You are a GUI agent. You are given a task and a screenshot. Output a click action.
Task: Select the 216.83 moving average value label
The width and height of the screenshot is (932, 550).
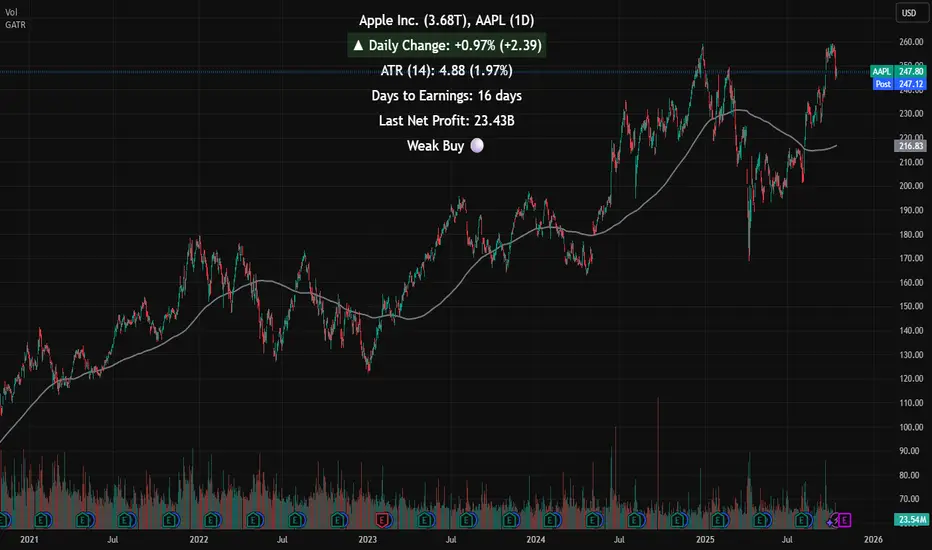(910, 146)
